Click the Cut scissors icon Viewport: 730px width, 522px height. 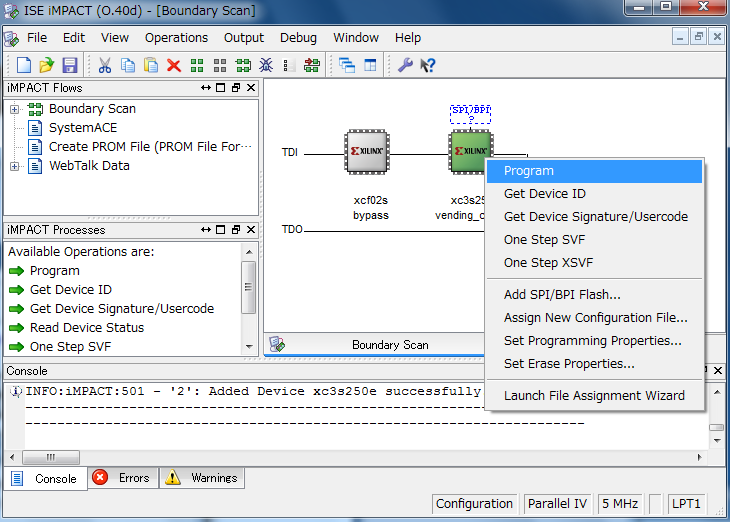point(105,65)
